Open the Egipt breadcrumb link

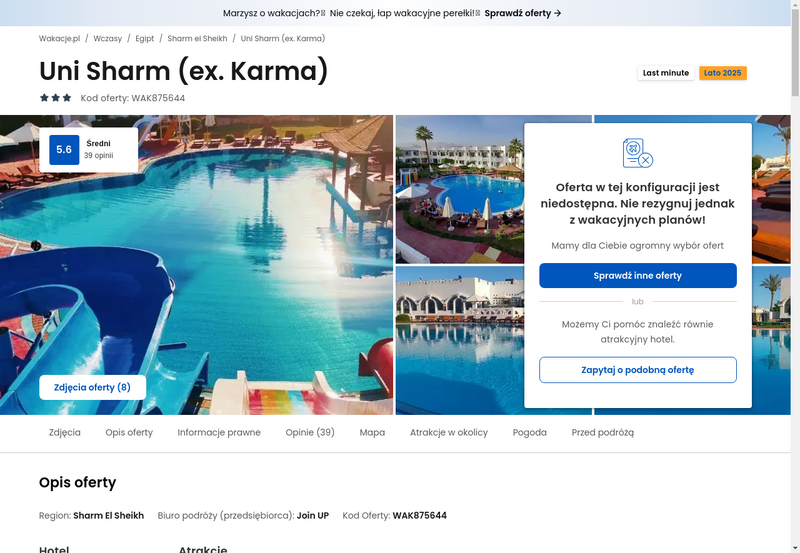[145, 38]
